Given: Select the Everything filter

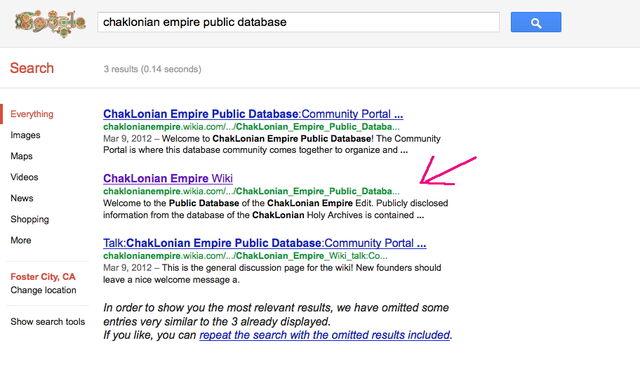Looking at the screenshot, I should (32, 114).
